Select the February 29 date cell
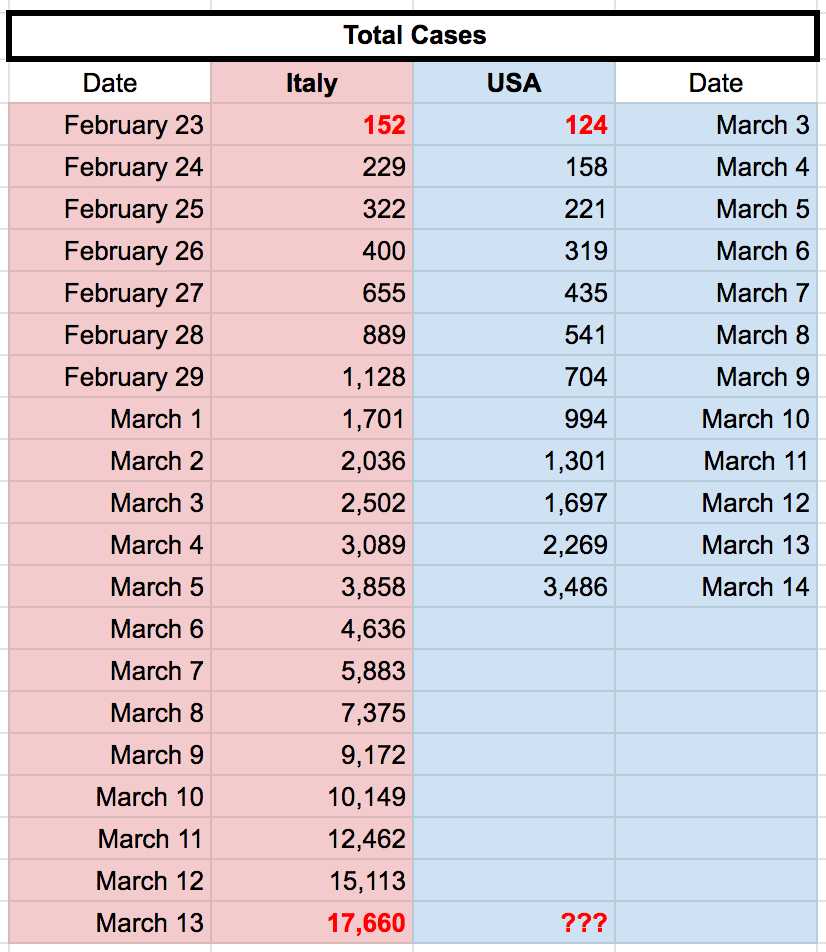Screen dimensions: 826x952 click(110, 376)
